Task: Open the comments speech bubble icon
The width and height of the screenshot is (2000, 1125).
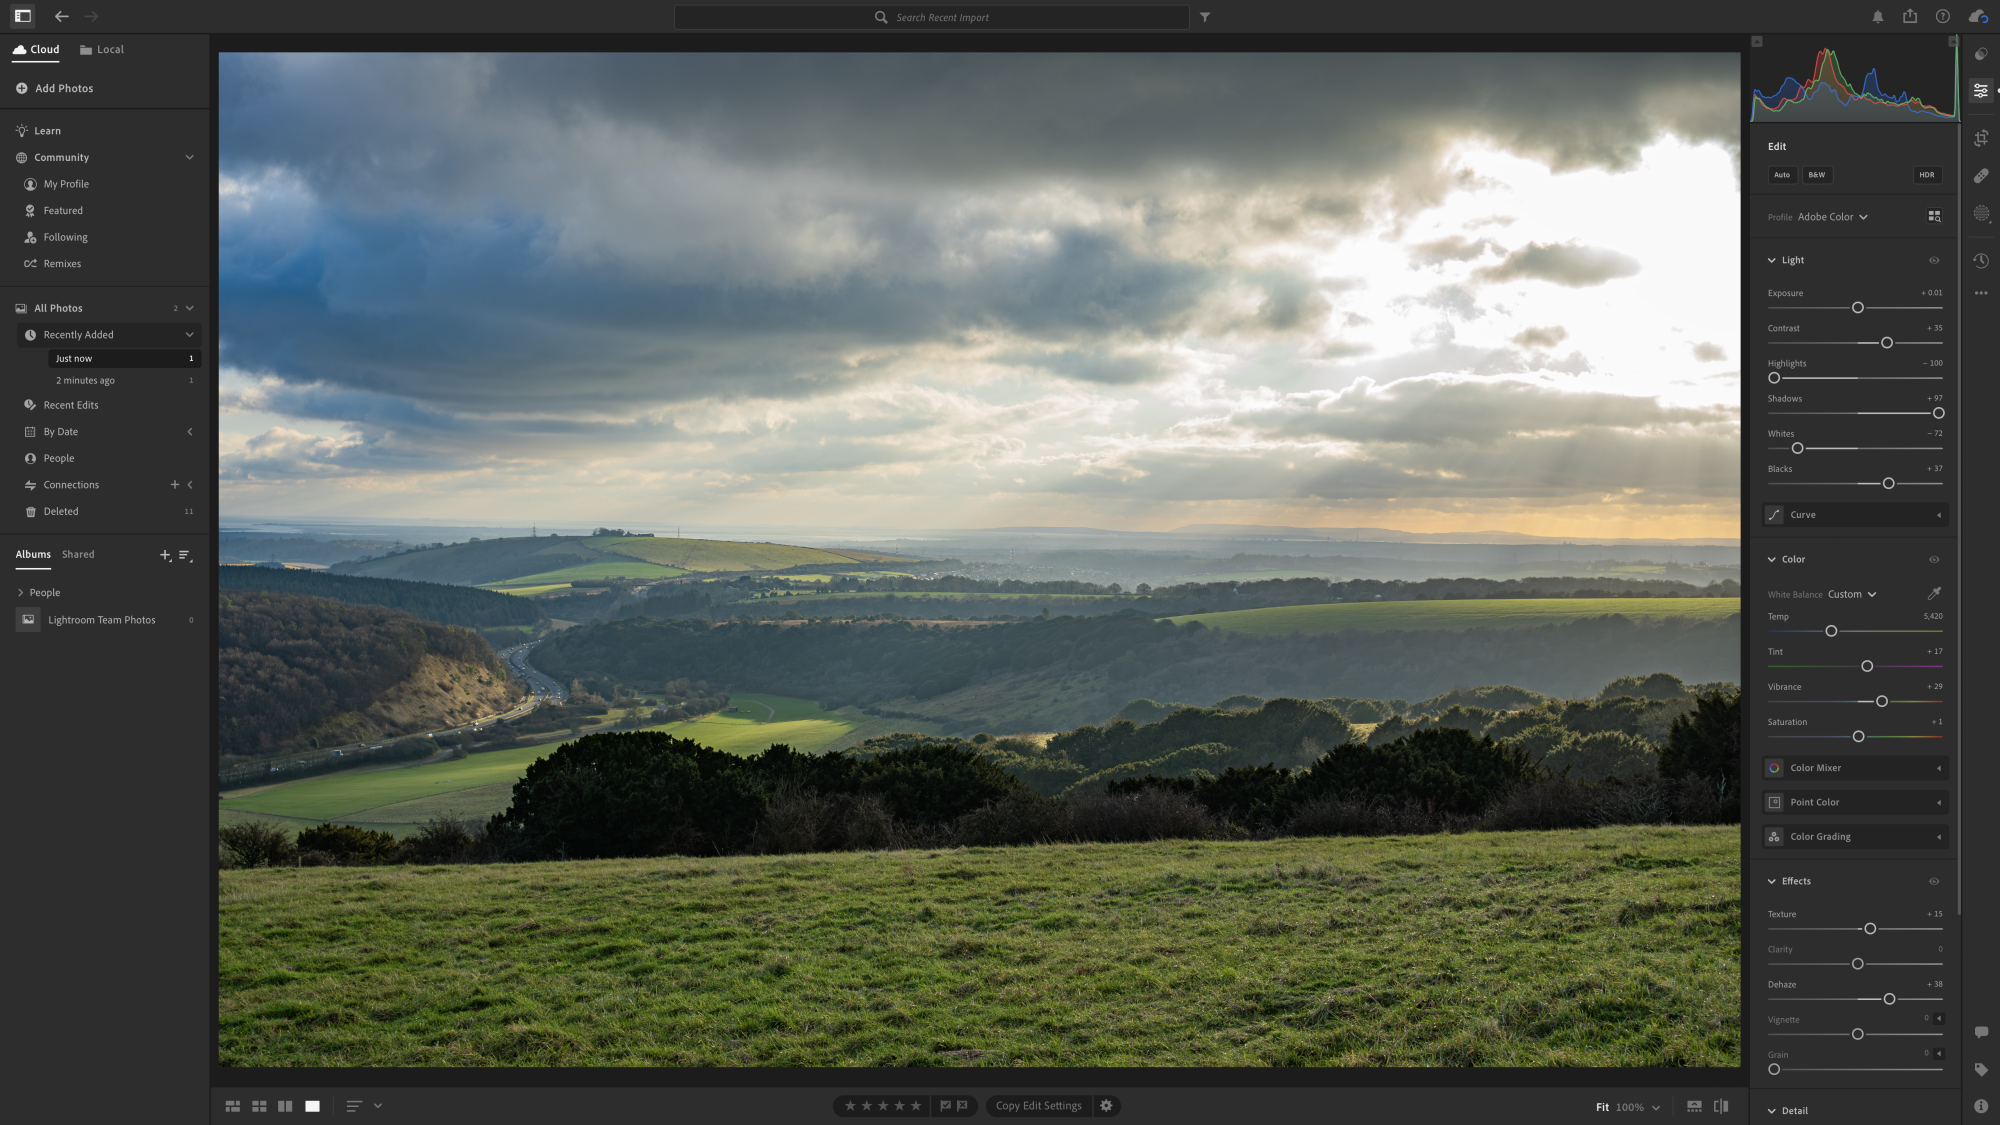Action: (x=1980, y=1032)
